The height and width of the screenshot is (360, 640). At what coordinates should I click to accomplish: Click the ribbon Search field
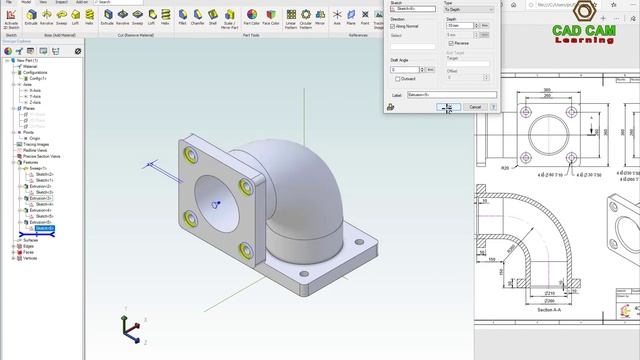pos(118,2)
